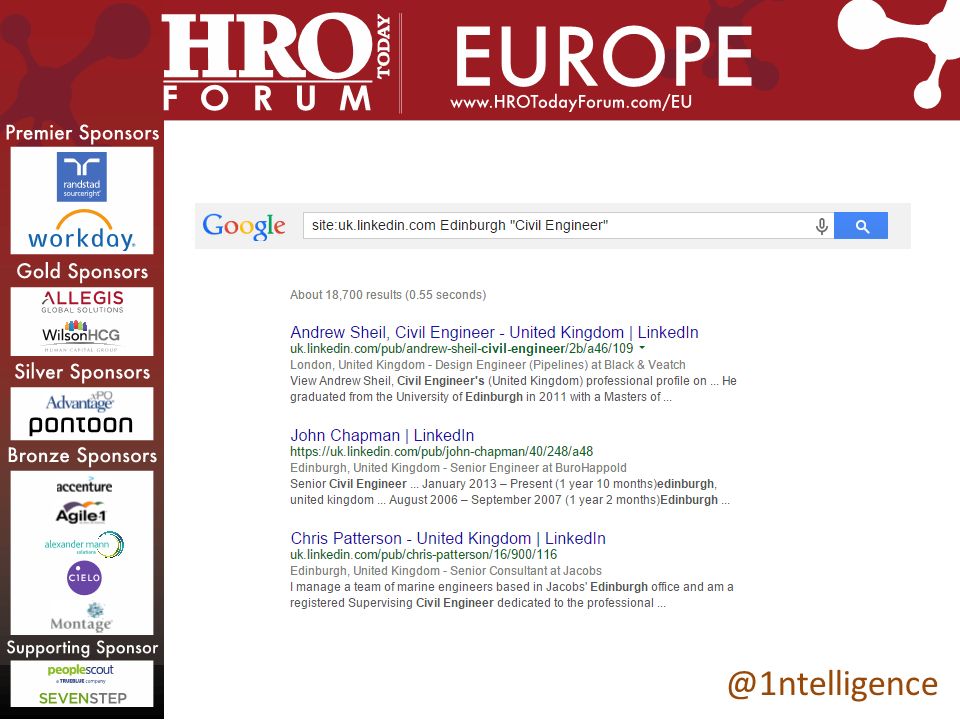Image resolution: width=960 pixels, height=720 pixels.
Task: Click the Workday sponsor logo
Action: coord(81,230)
